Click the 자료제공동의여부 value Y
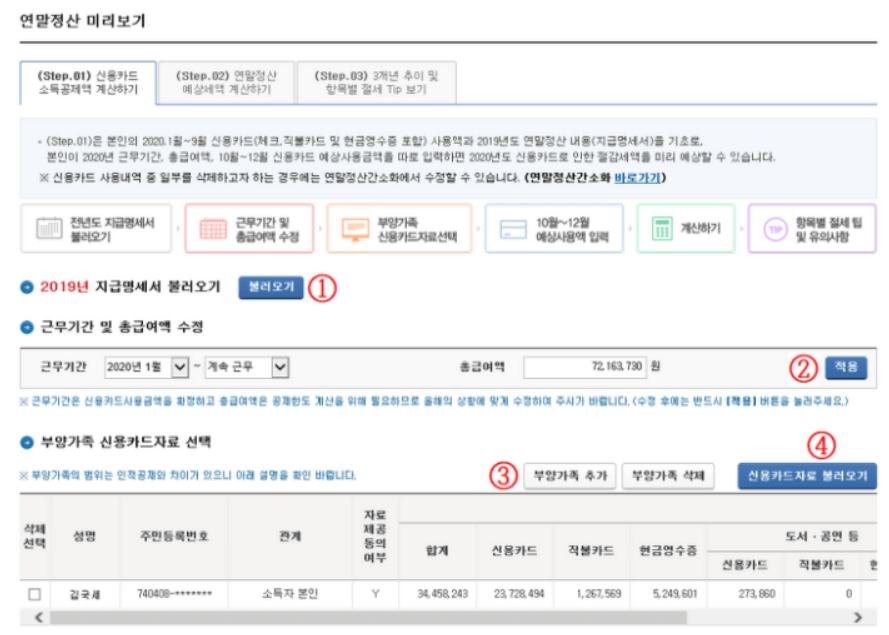889x635 pixels. [x=375, y=594]
